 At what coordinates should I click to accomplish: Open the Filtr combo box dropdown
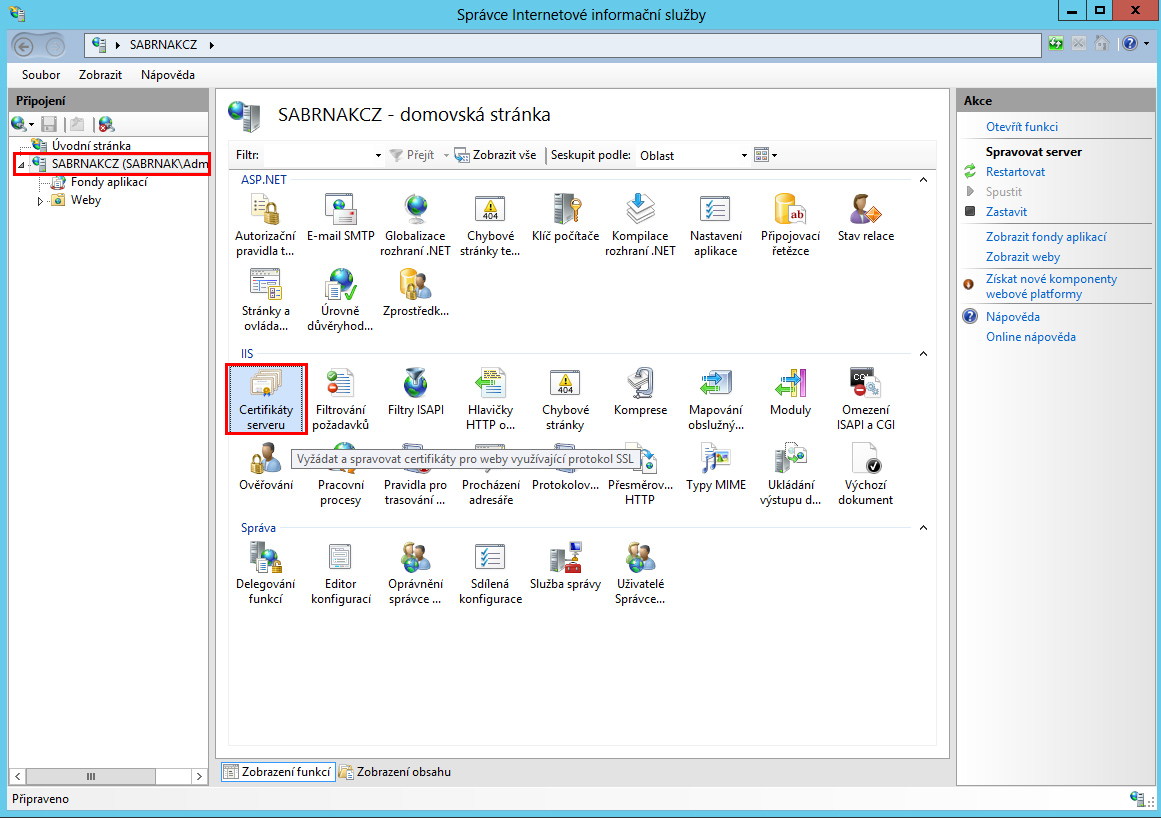(378, 156)
